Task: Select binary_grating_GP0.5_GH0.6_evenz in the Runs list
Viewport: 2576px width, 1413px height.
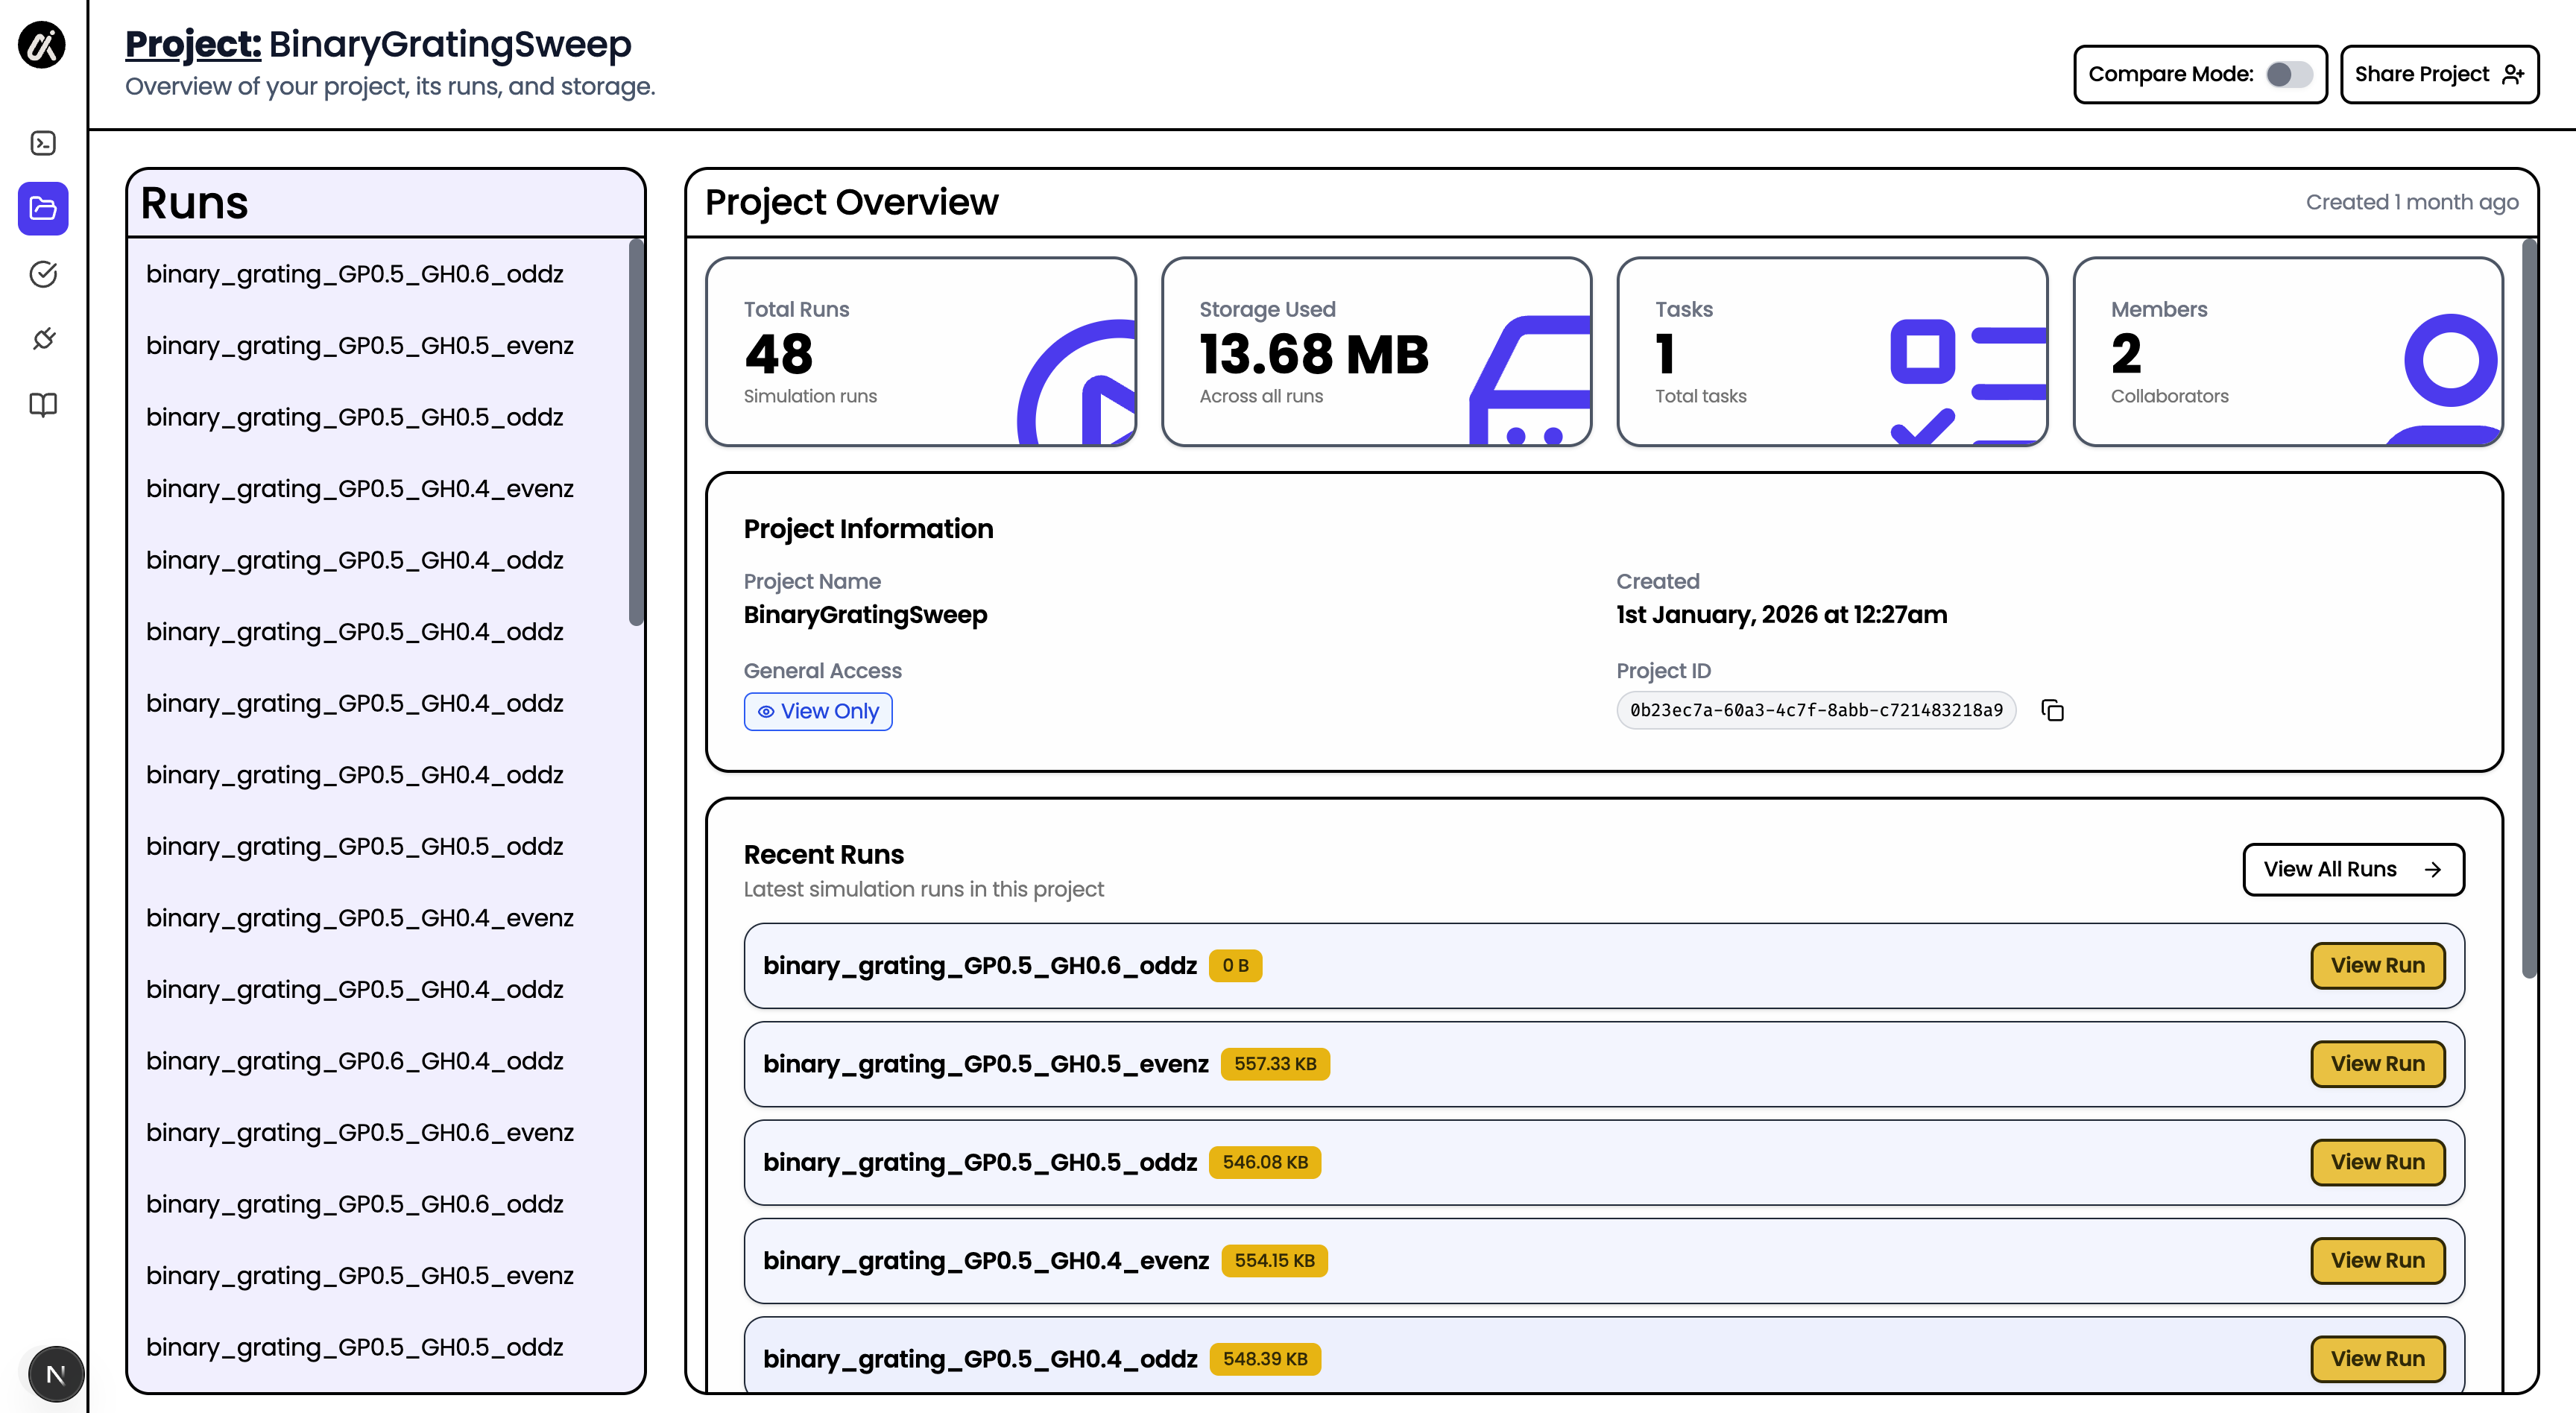Action: coord(360,1132)
